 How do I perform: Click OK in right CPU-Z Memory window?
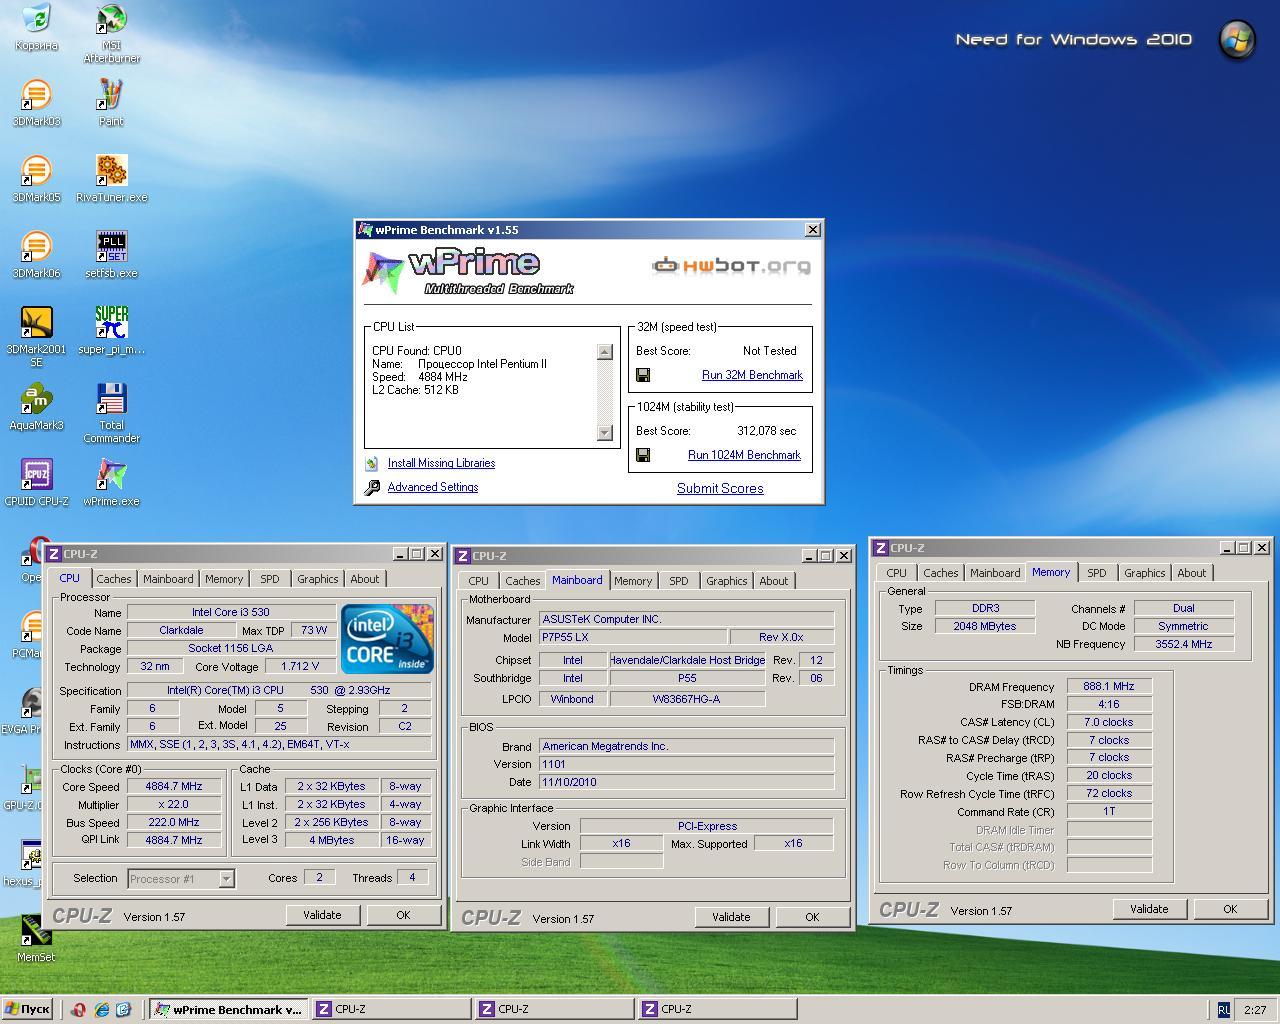(1230, 909)
